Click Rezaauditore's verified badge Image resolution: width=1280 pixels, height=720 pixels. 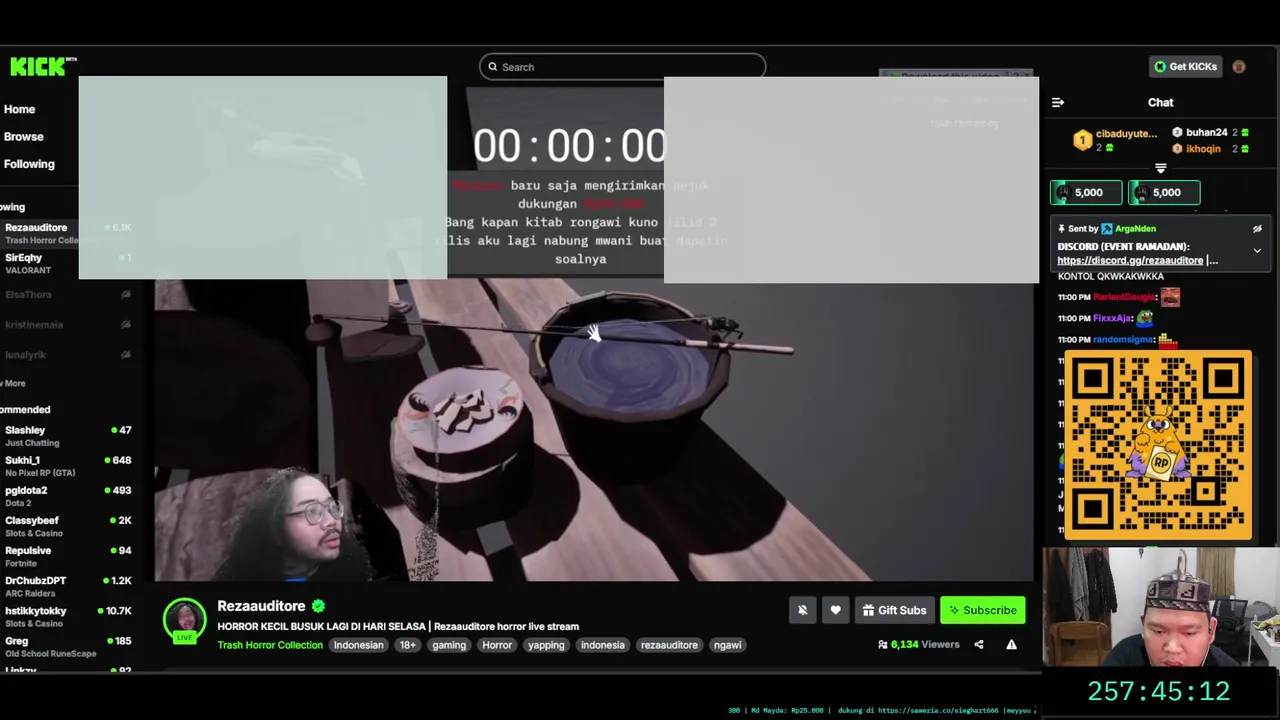pyautogui.click(x=318, y=606)
